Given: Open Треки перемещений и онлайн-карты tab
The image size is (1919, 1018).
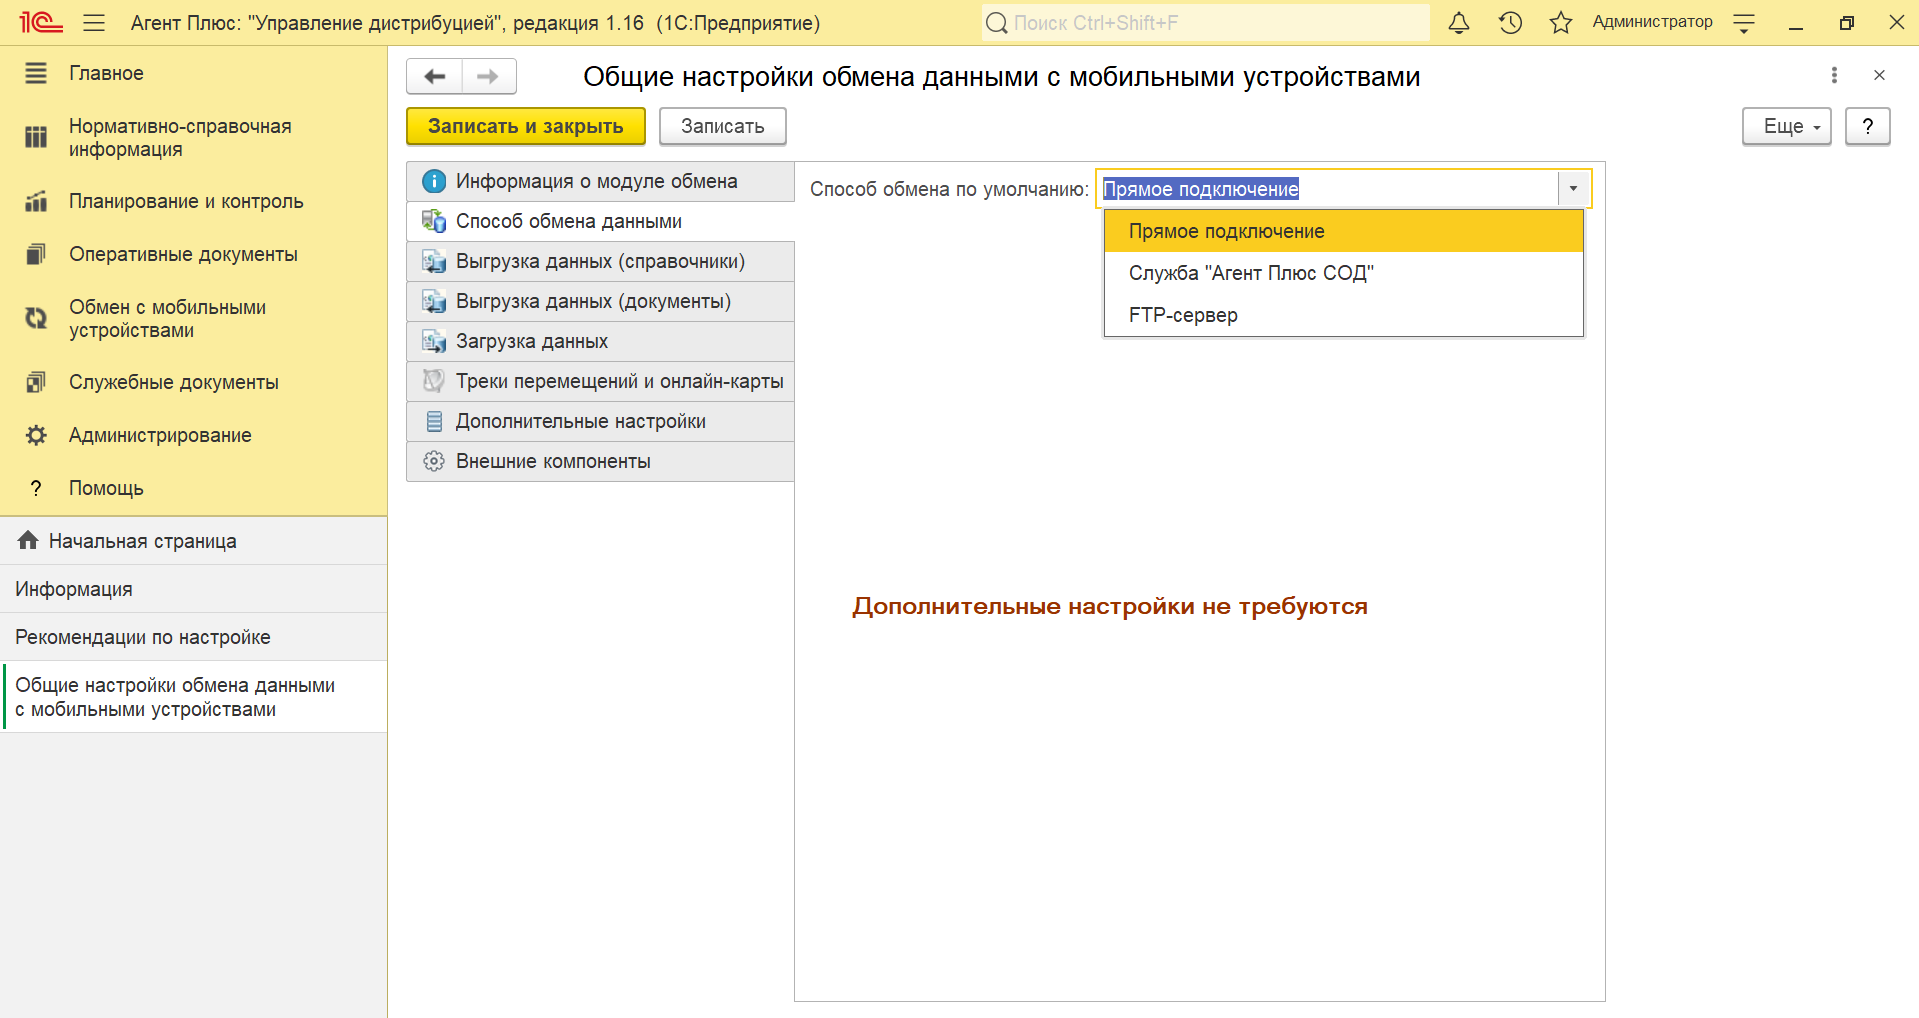Looking at the screenshot, I should 619,381.
